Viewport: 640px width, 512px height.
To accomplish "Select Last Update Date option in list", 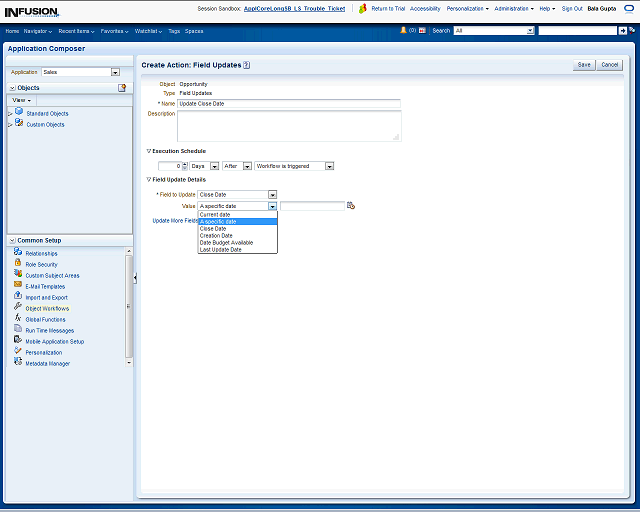I will pos(220,249).
